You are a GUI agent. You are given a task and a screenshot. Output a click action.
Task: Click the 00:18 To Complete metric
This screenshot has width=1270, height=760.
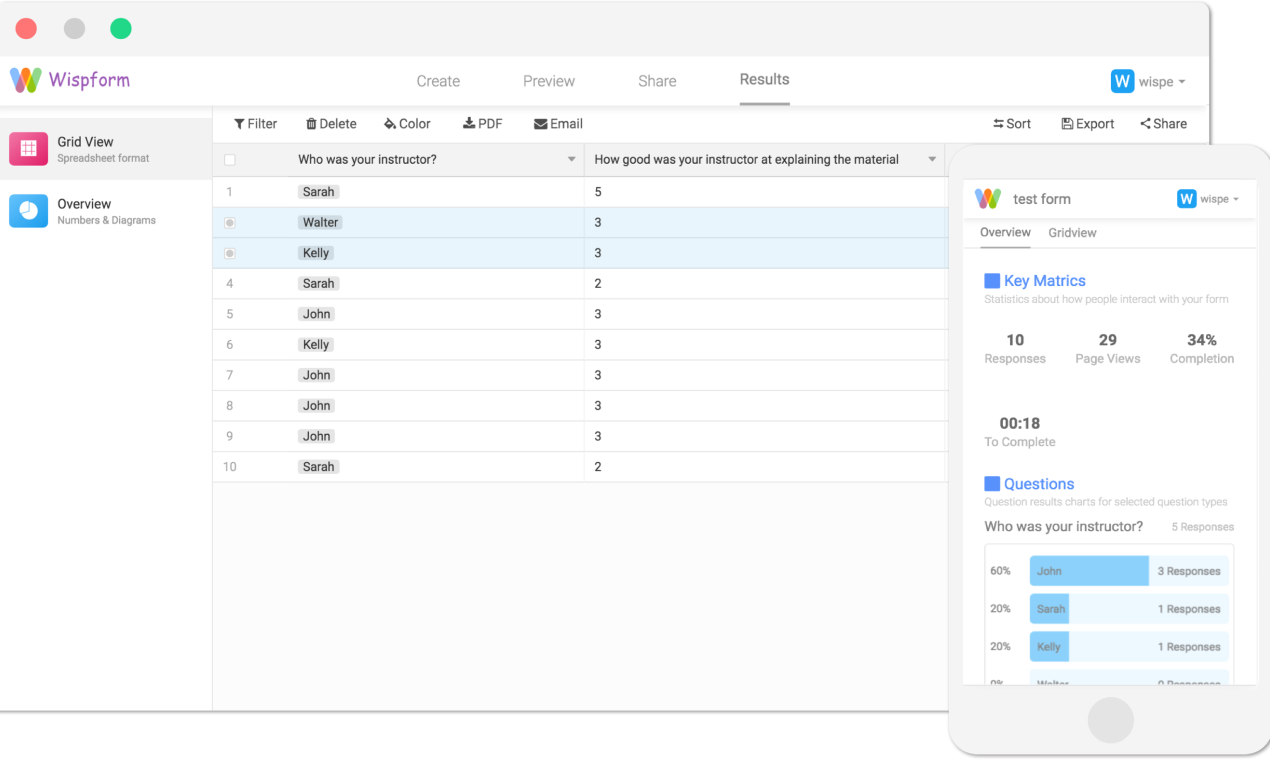point(1020,431)
